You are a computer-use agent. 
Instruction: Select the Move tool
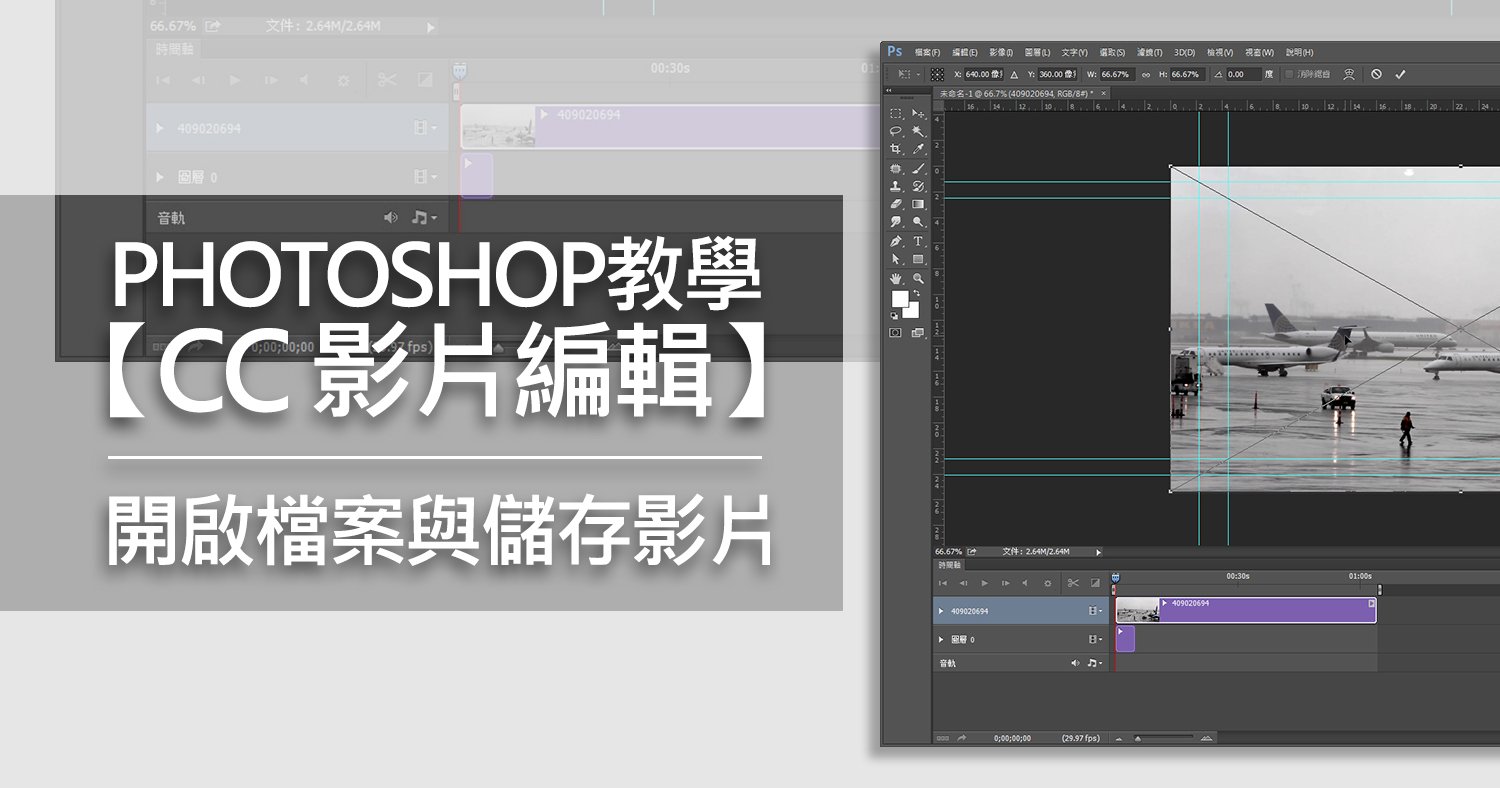(918, 113)
